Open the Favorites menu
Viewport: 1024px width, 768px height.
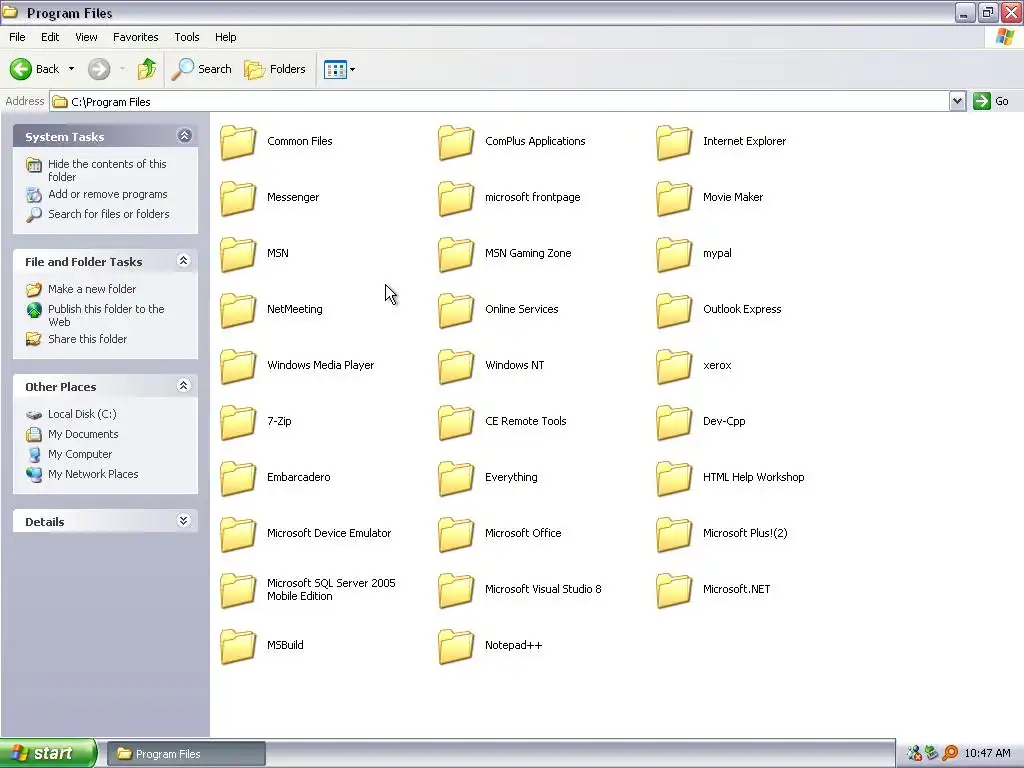click(136, 37)
